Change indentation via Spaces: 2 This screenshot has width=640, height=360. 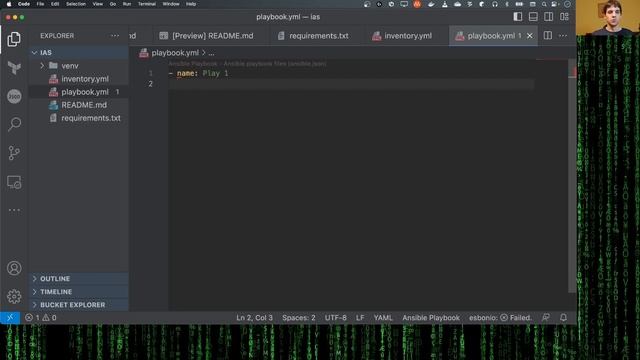[x=299, y=318]
